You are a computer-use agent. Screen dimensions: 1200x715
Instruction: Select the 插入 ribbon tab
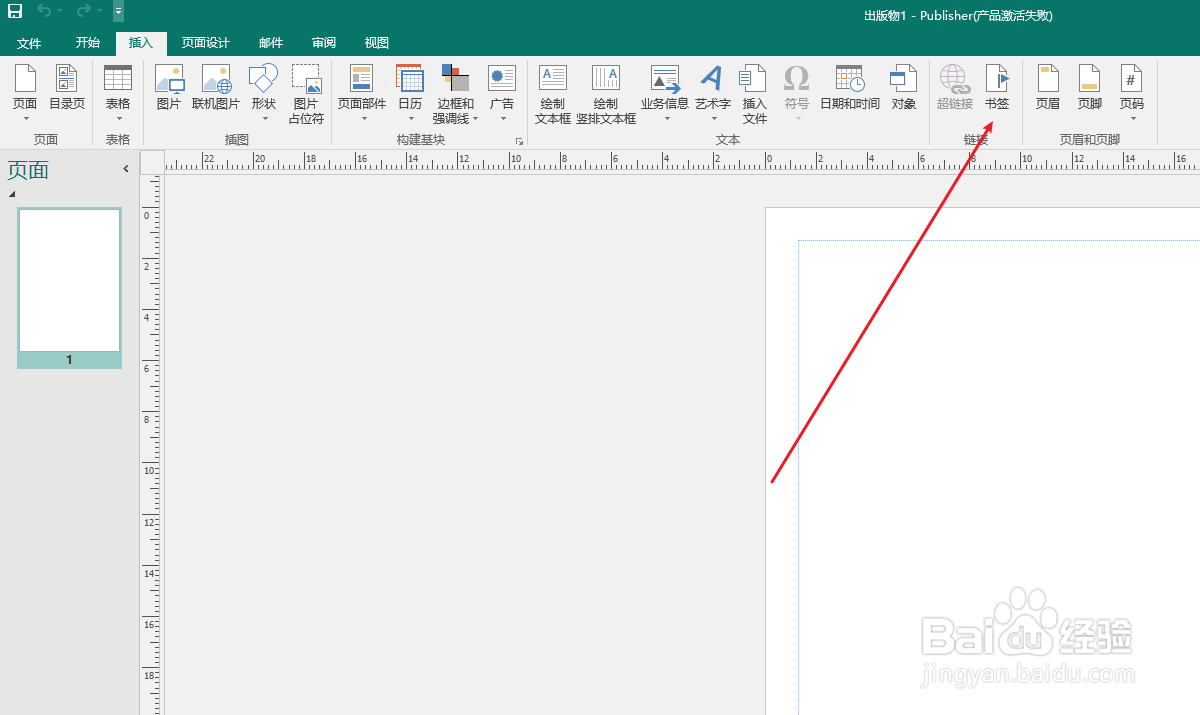point(141,43)
